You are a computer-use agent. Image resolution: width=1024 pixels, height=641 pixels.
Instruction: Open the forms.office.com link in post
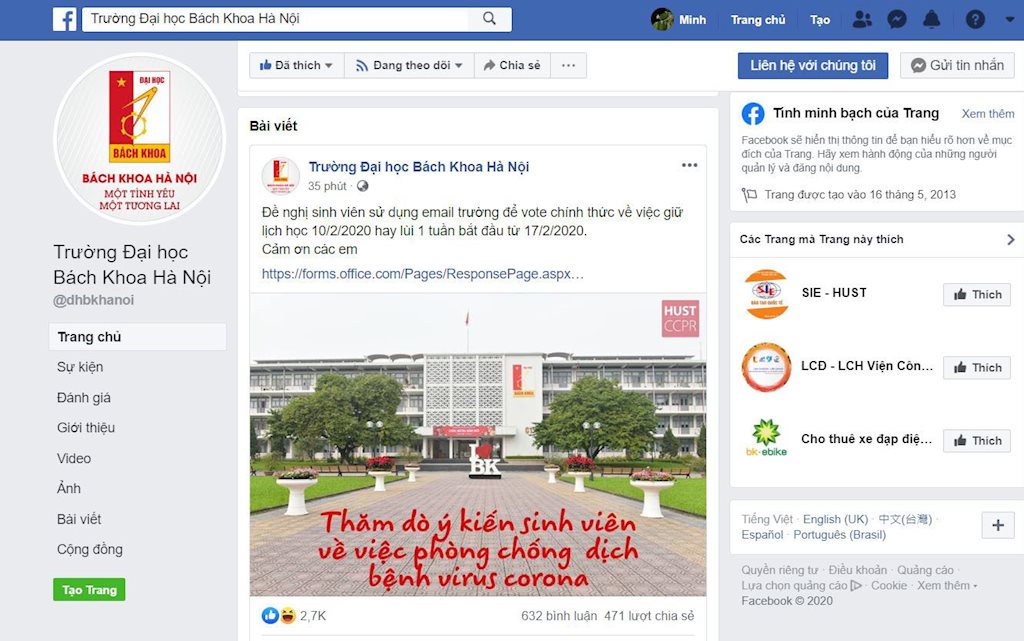[422, 273]
